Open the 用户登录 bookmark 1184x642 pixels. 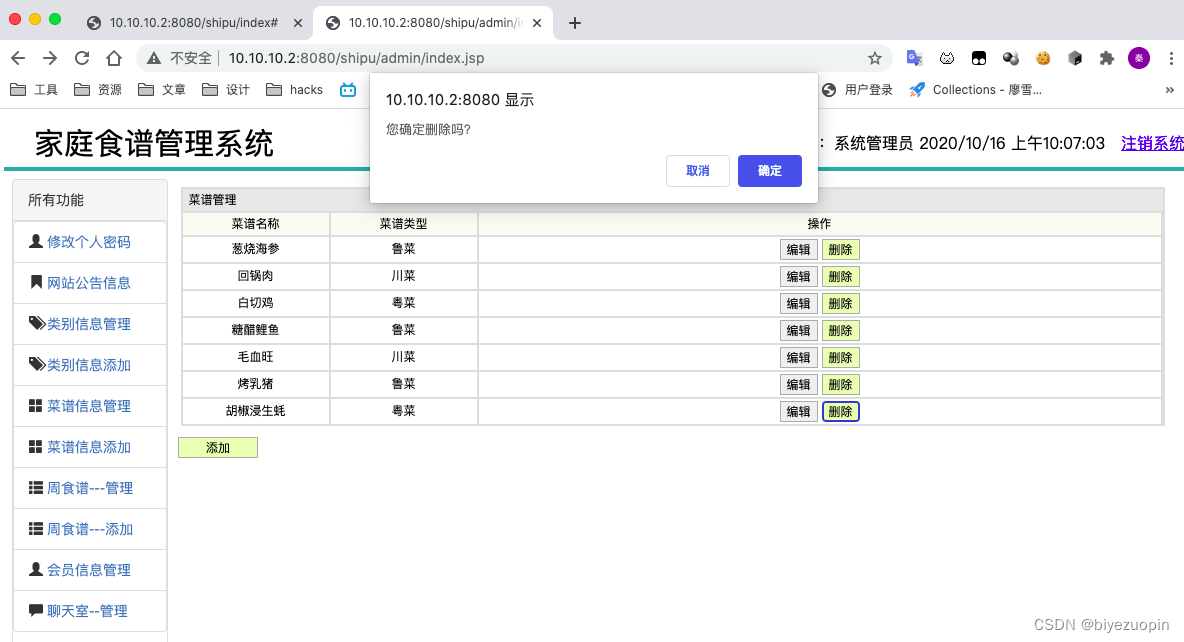pyautogui.click(x=857, y=90)
